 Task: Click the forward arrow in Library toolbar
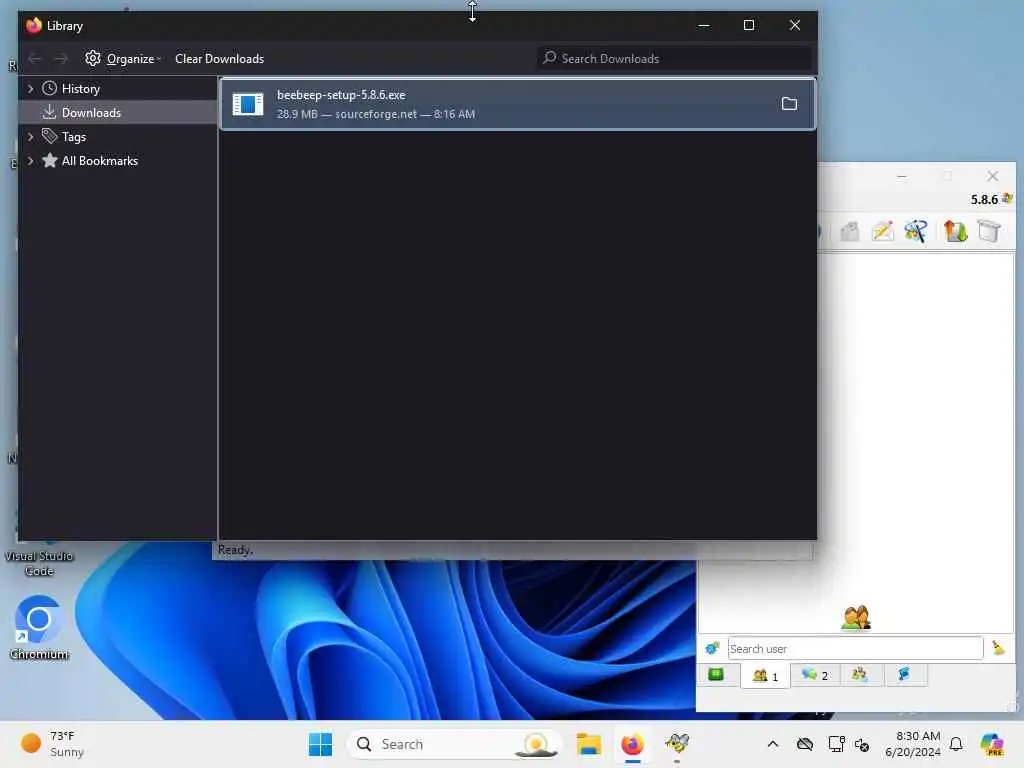[61, 59]
